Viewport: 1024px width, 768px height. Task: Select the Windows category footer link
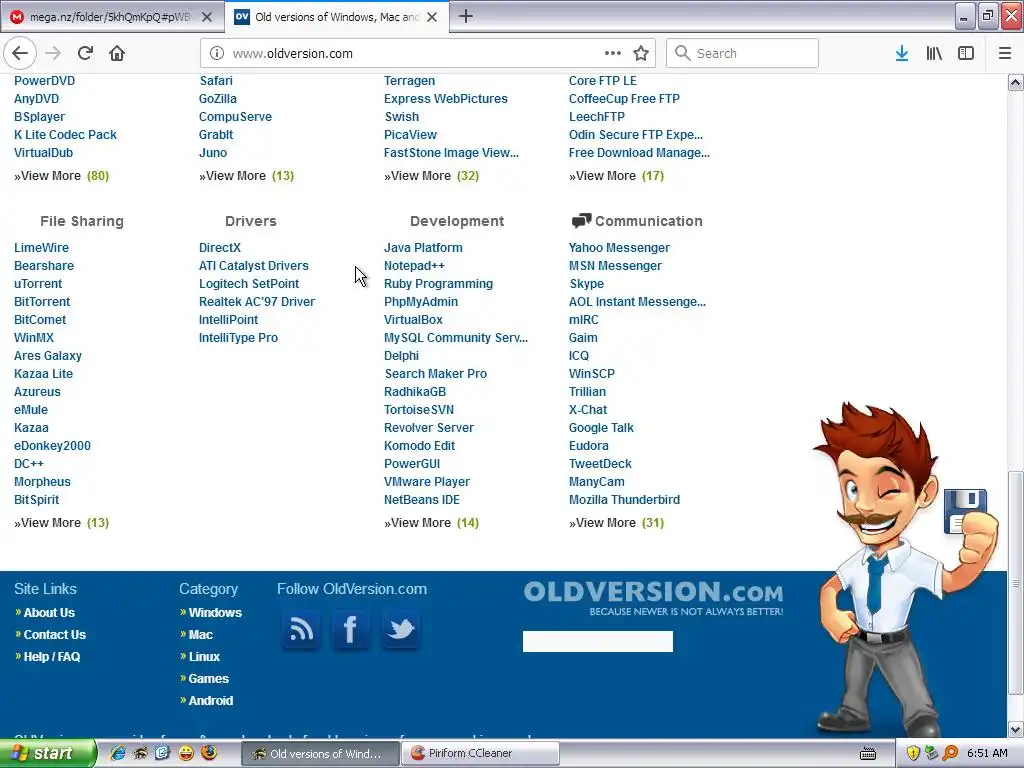(215, 613)
